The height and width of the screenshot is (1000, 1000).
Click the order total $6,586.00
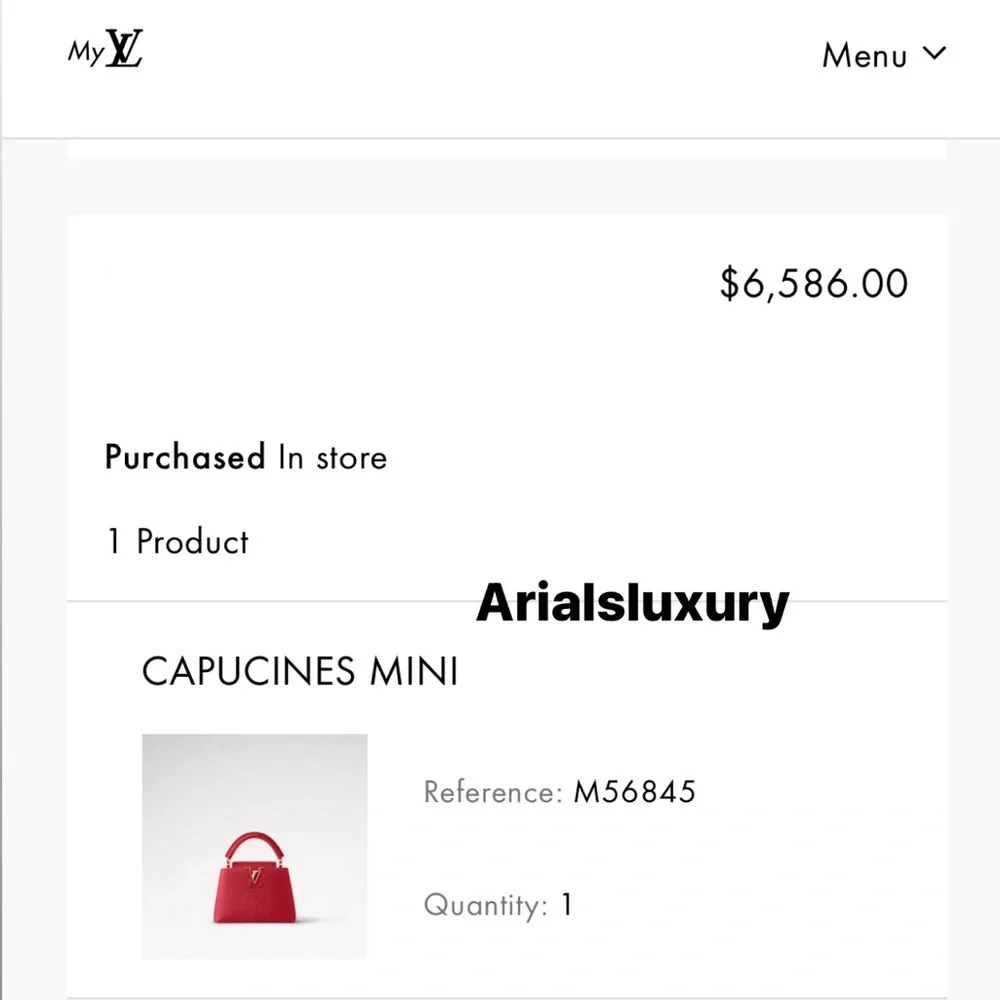tap(813, 284)
